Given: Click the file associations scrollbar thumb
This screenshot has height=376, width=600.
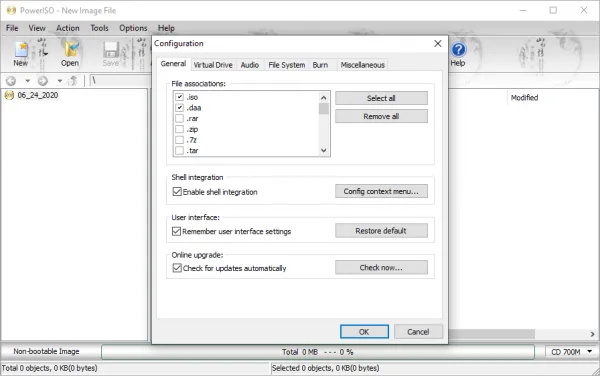Looking at the screenshot, I should pyautogui.click(x=324, y=109).
